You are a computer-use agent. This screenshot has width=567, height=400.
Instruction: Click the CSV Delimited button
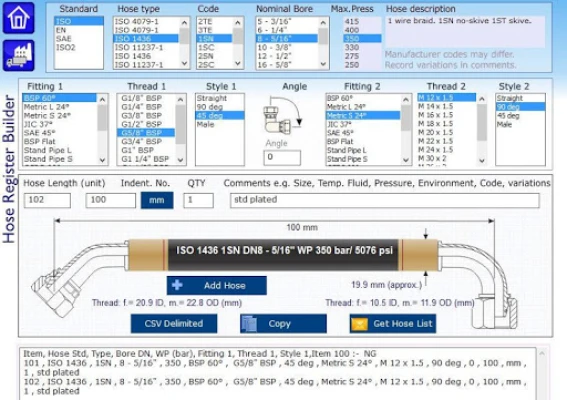pyautogui.click(x=174, y=323)
